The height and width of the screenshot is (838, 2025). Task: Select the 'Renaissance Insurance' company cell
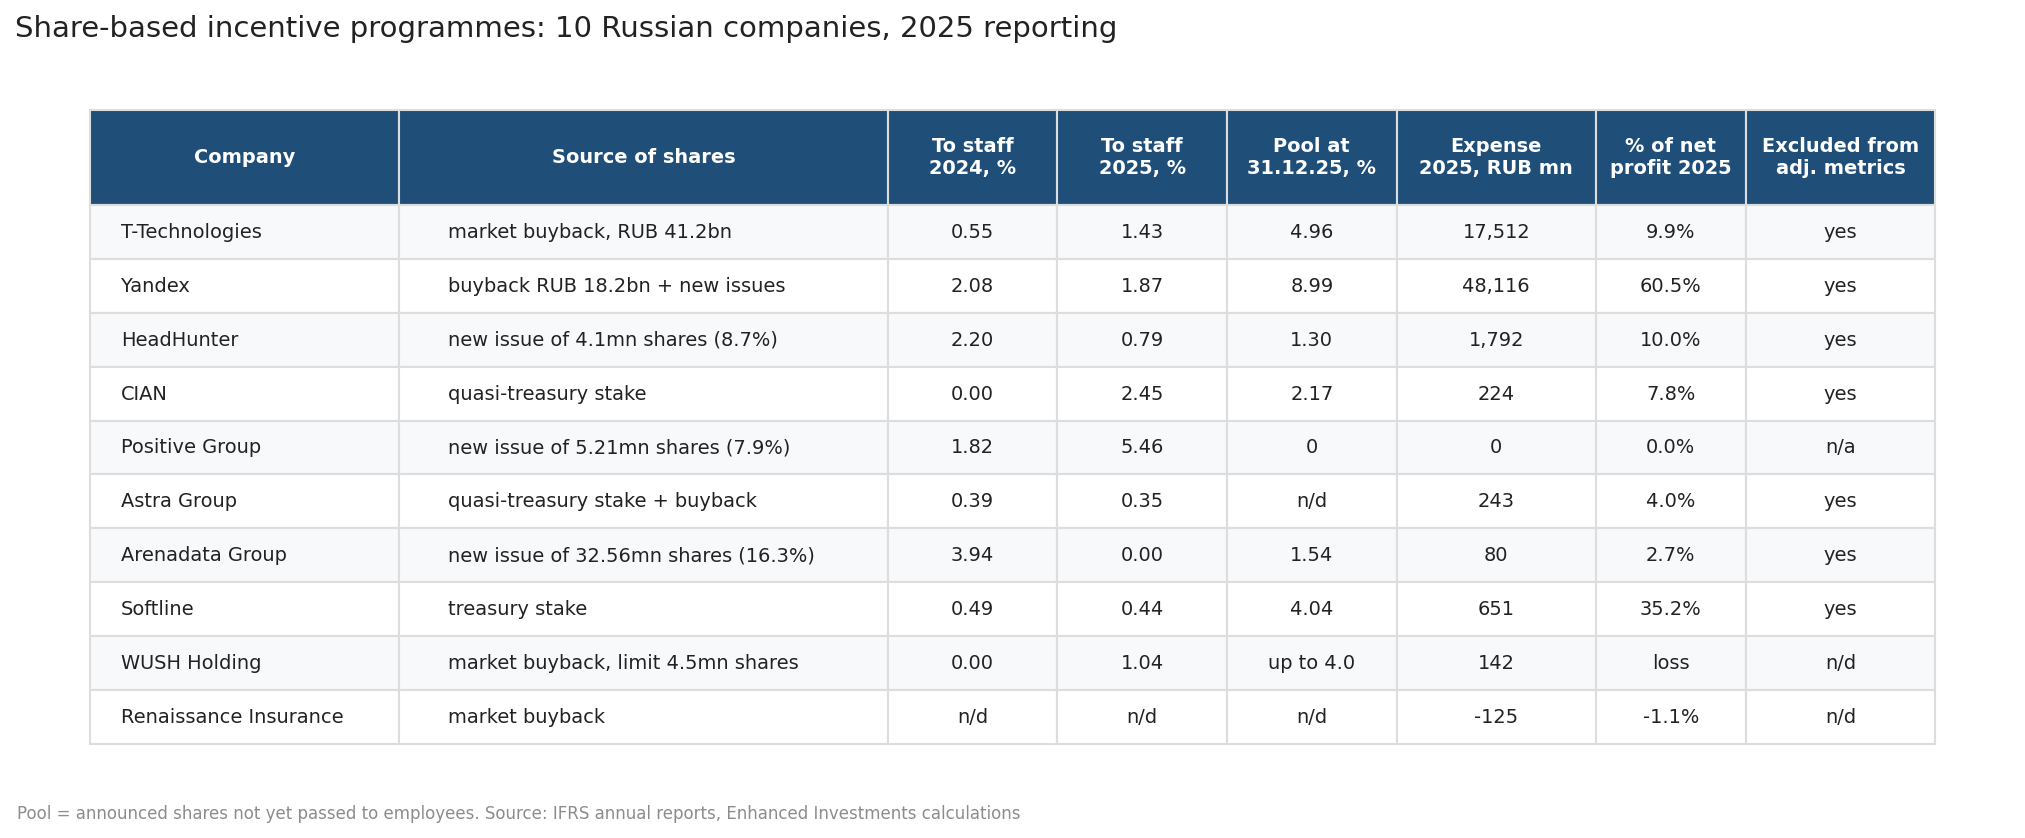[x=244, y=717]
